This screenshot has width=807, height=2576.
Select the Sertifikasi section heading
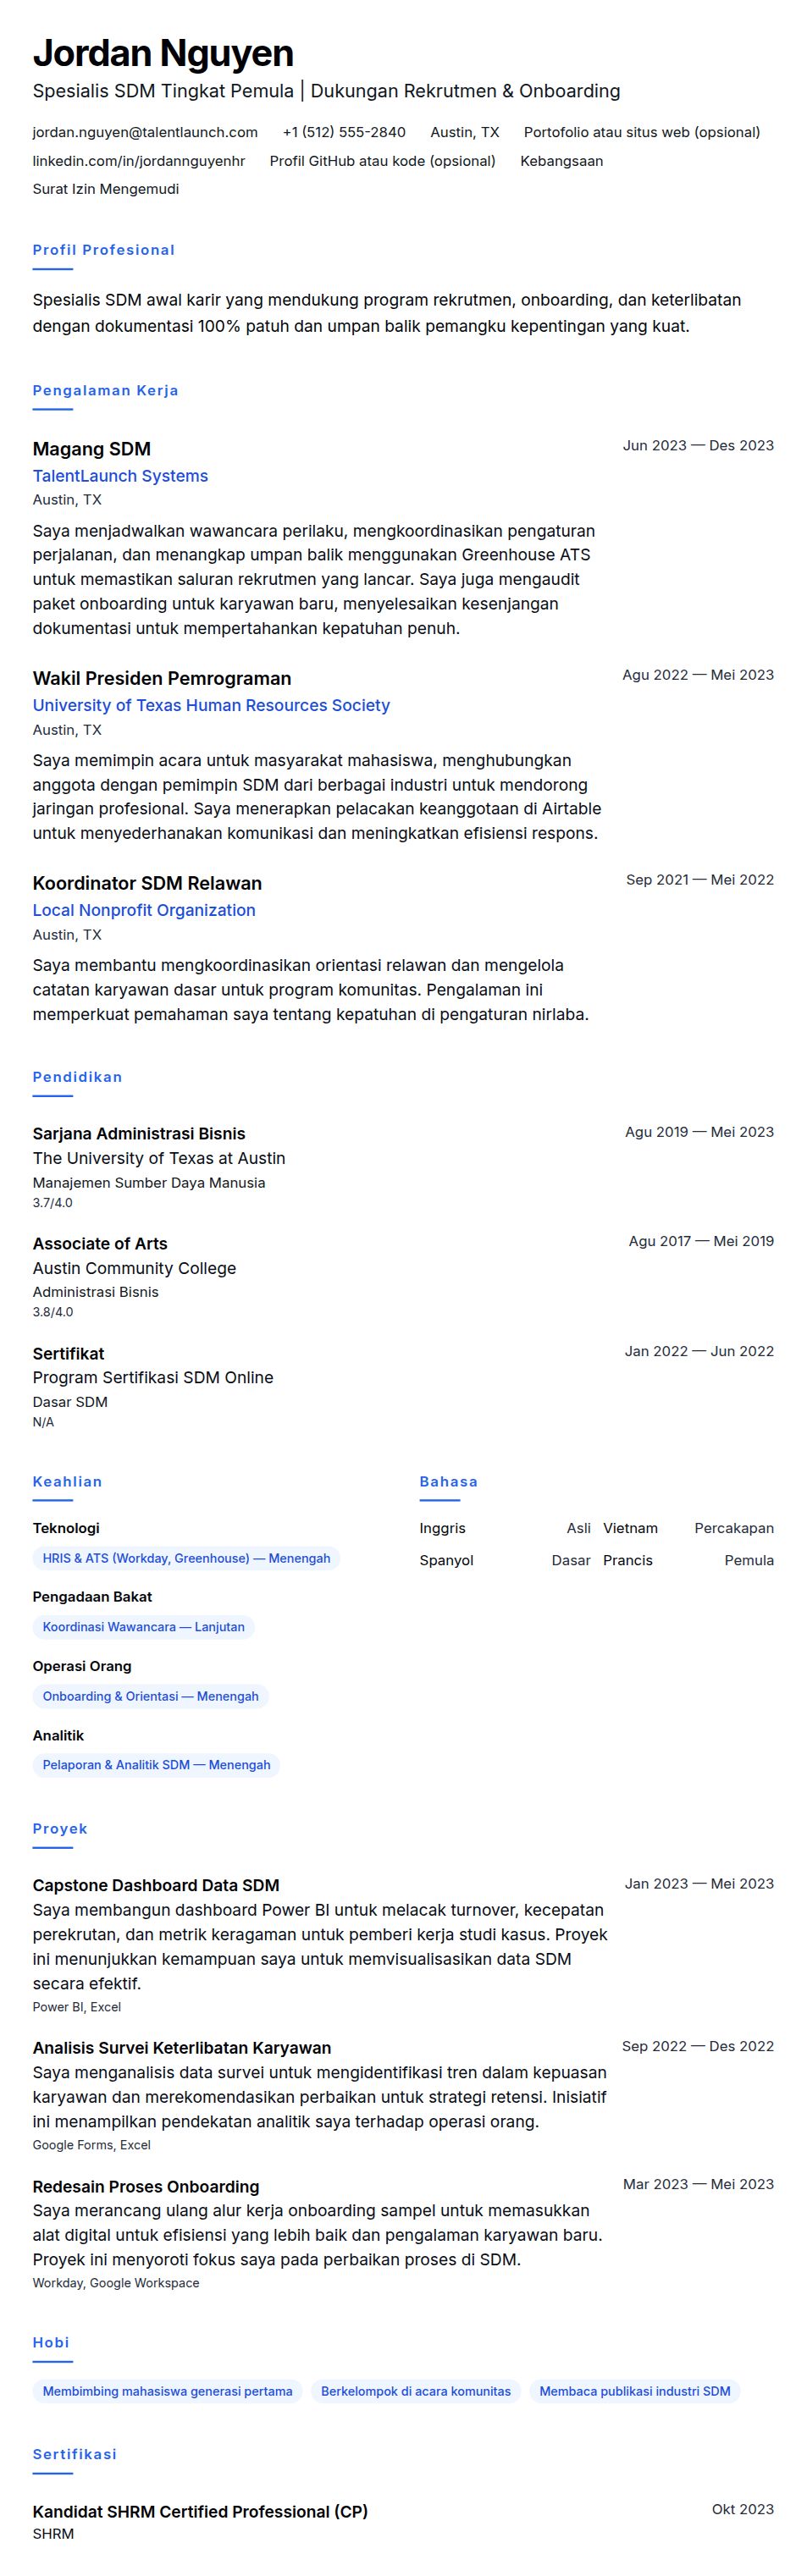tap(75, 2454)
